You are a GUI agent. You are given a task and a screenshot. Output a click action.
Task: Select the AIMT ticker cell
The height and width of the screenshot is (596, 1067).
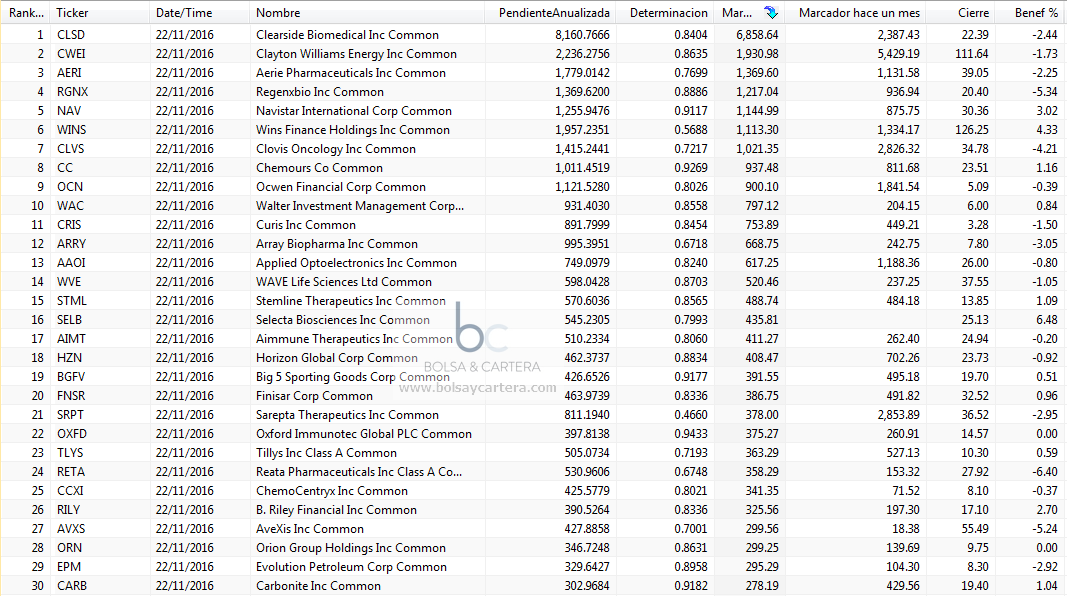coord(71,340)
